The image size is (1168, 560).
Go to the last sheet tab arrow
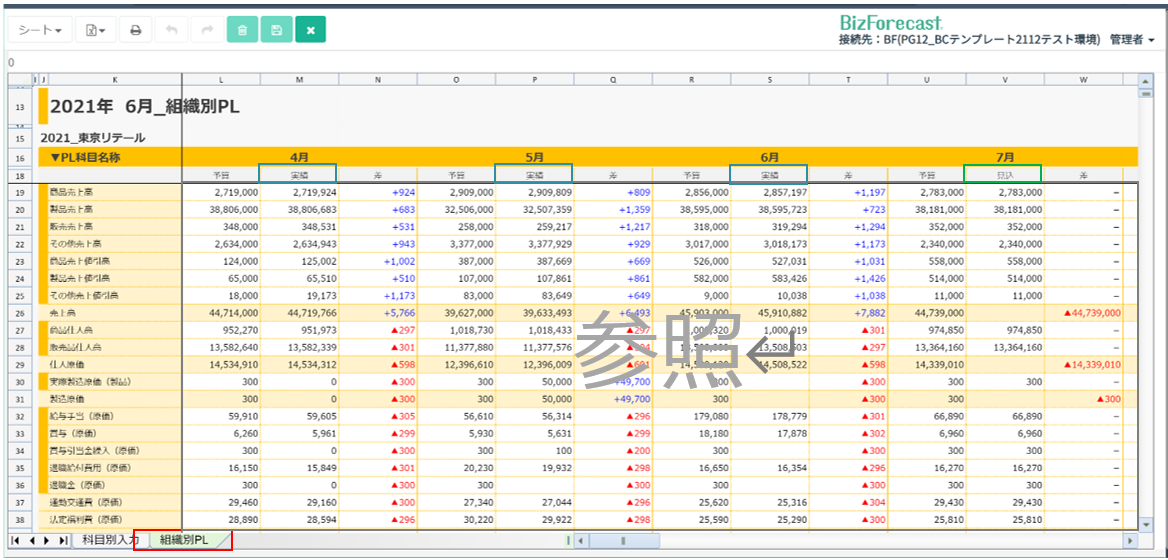point(64,541)
